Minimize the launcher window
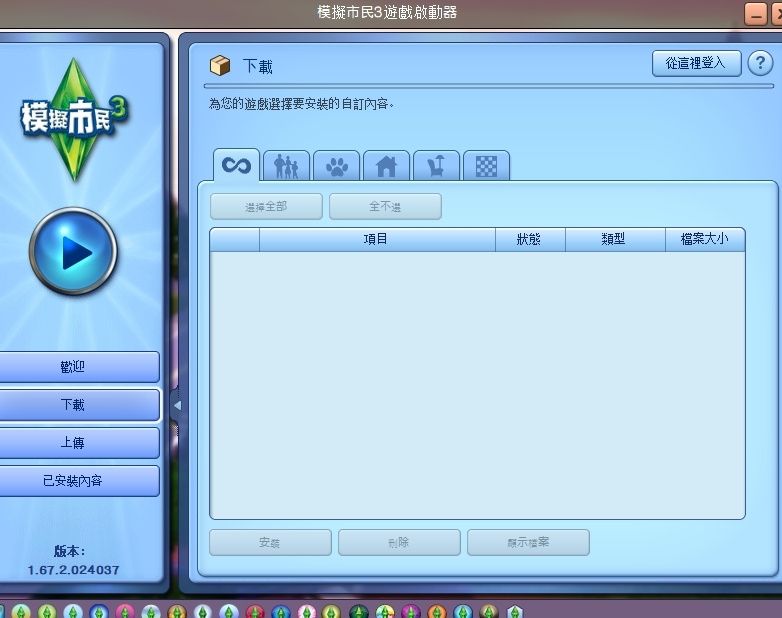 (756, 14)
